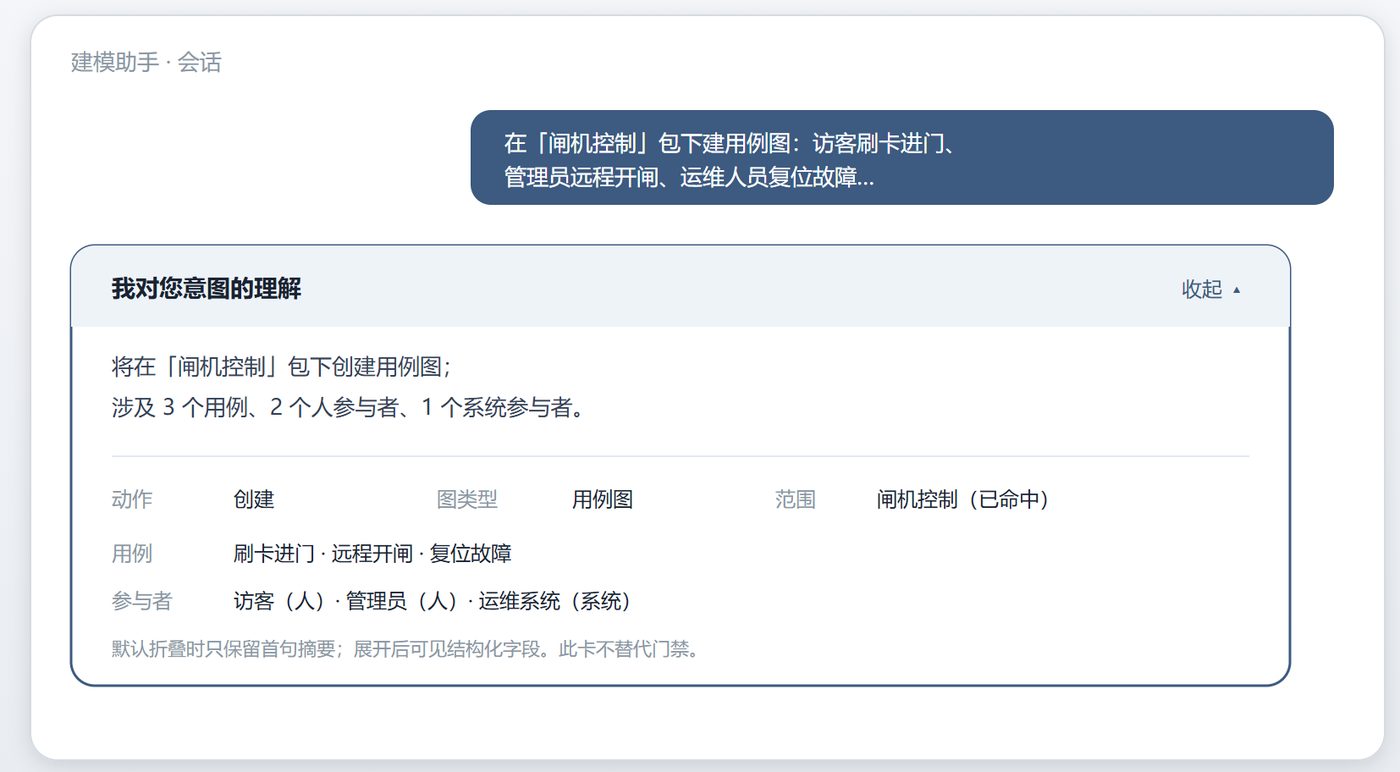The image size is (1400, 772).
Task: Click the 闸机控制（已命中） scope value
Action: tap(963, 499)
